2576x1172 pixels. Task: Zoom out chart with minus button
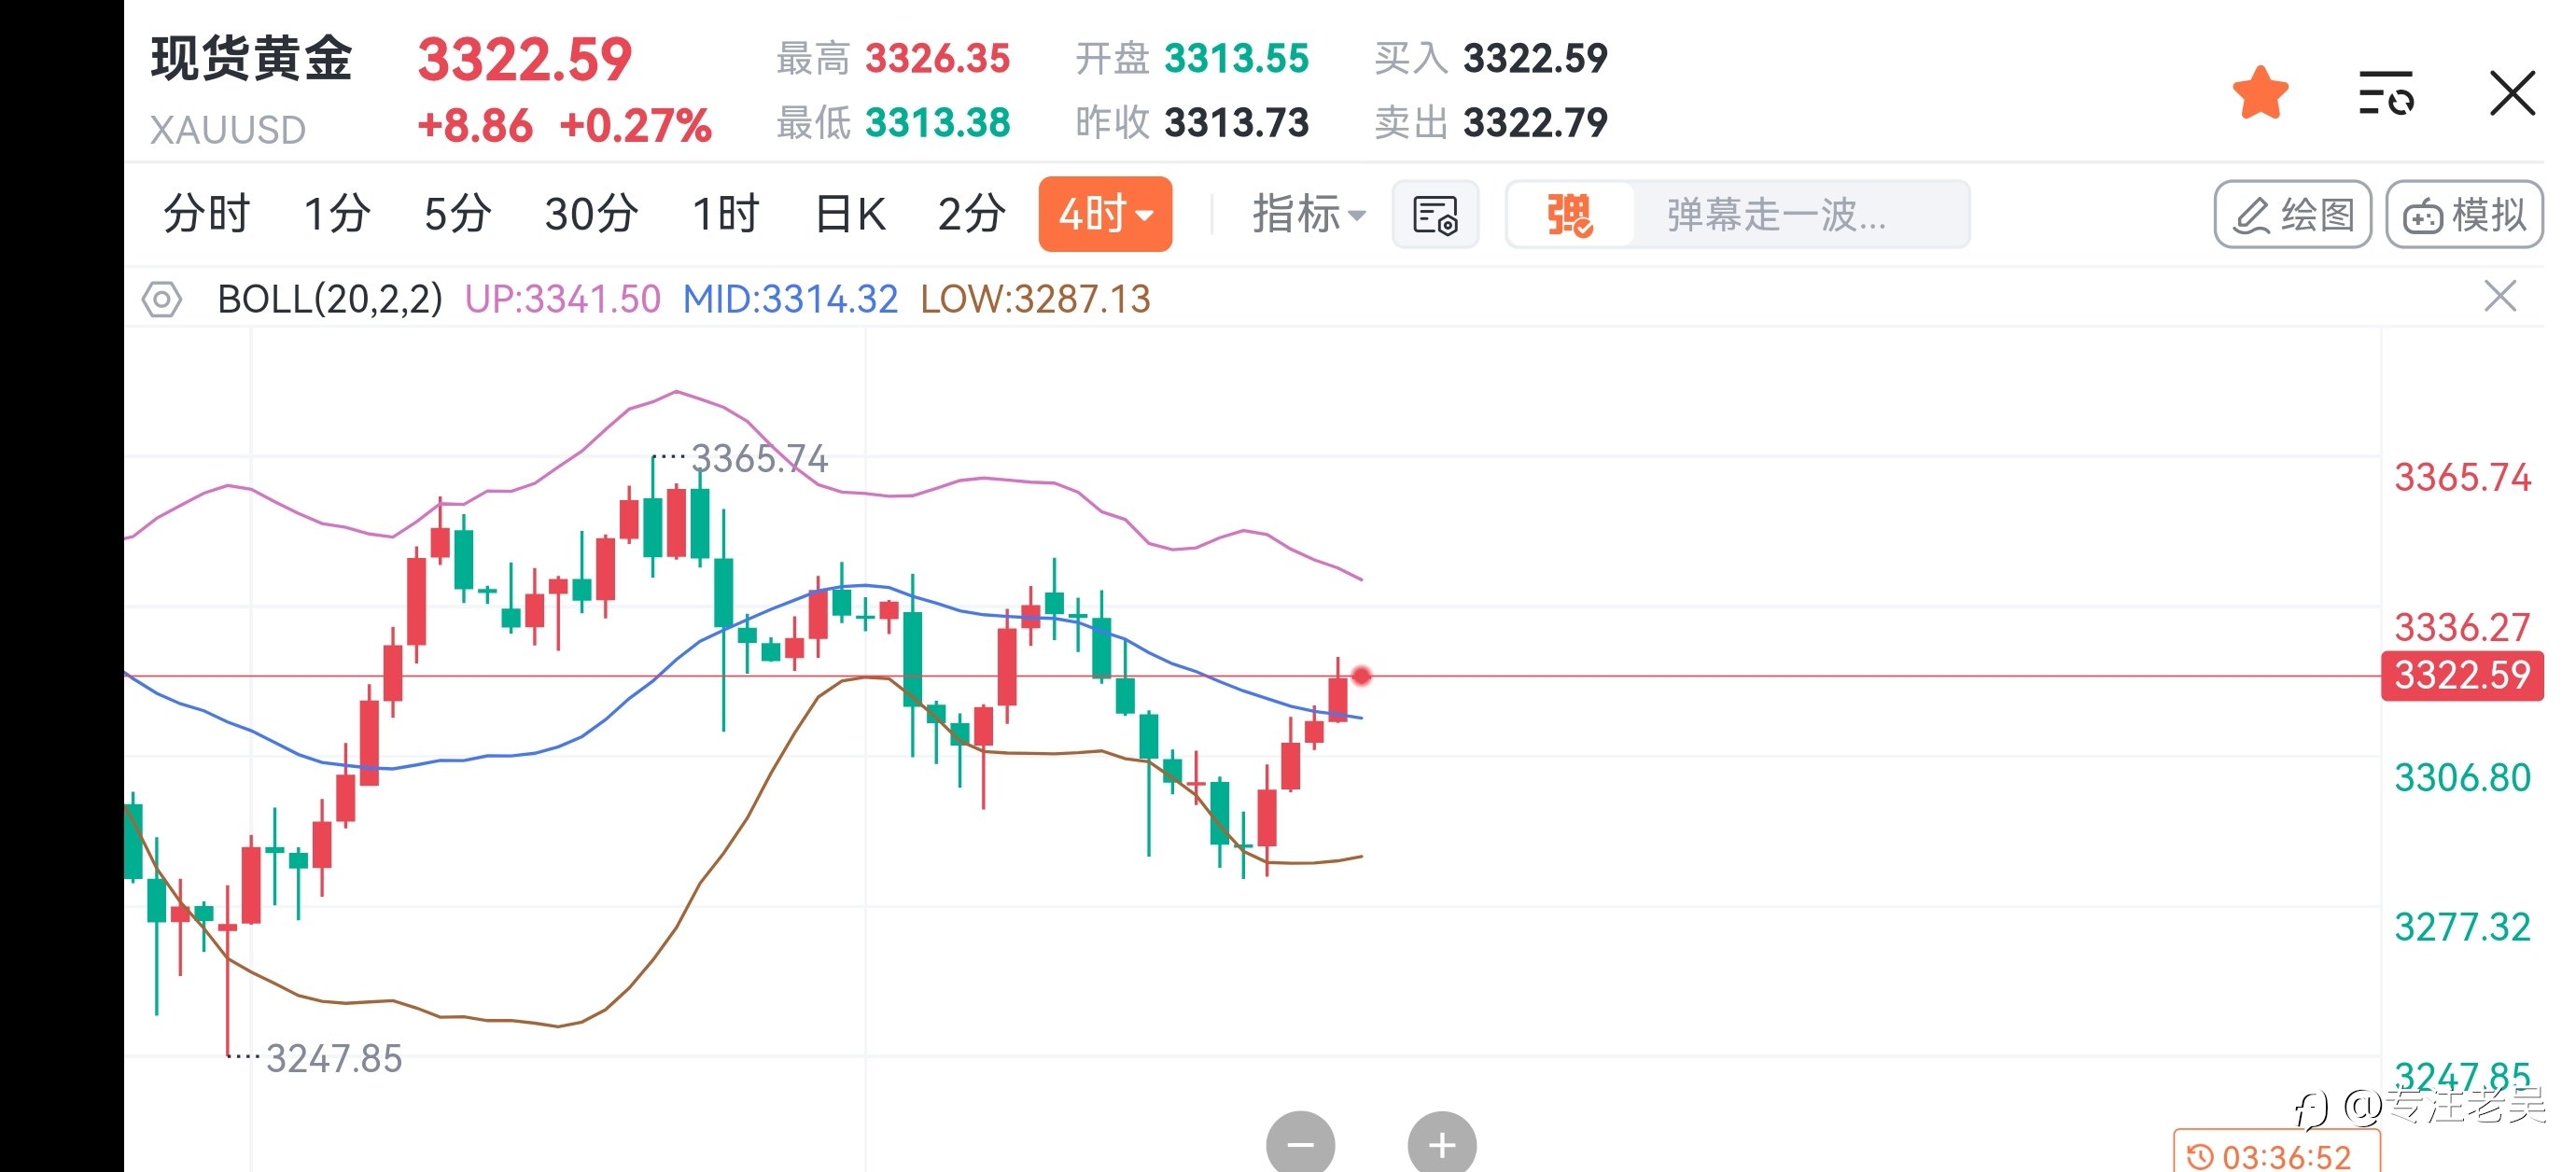point(1300,1142)
